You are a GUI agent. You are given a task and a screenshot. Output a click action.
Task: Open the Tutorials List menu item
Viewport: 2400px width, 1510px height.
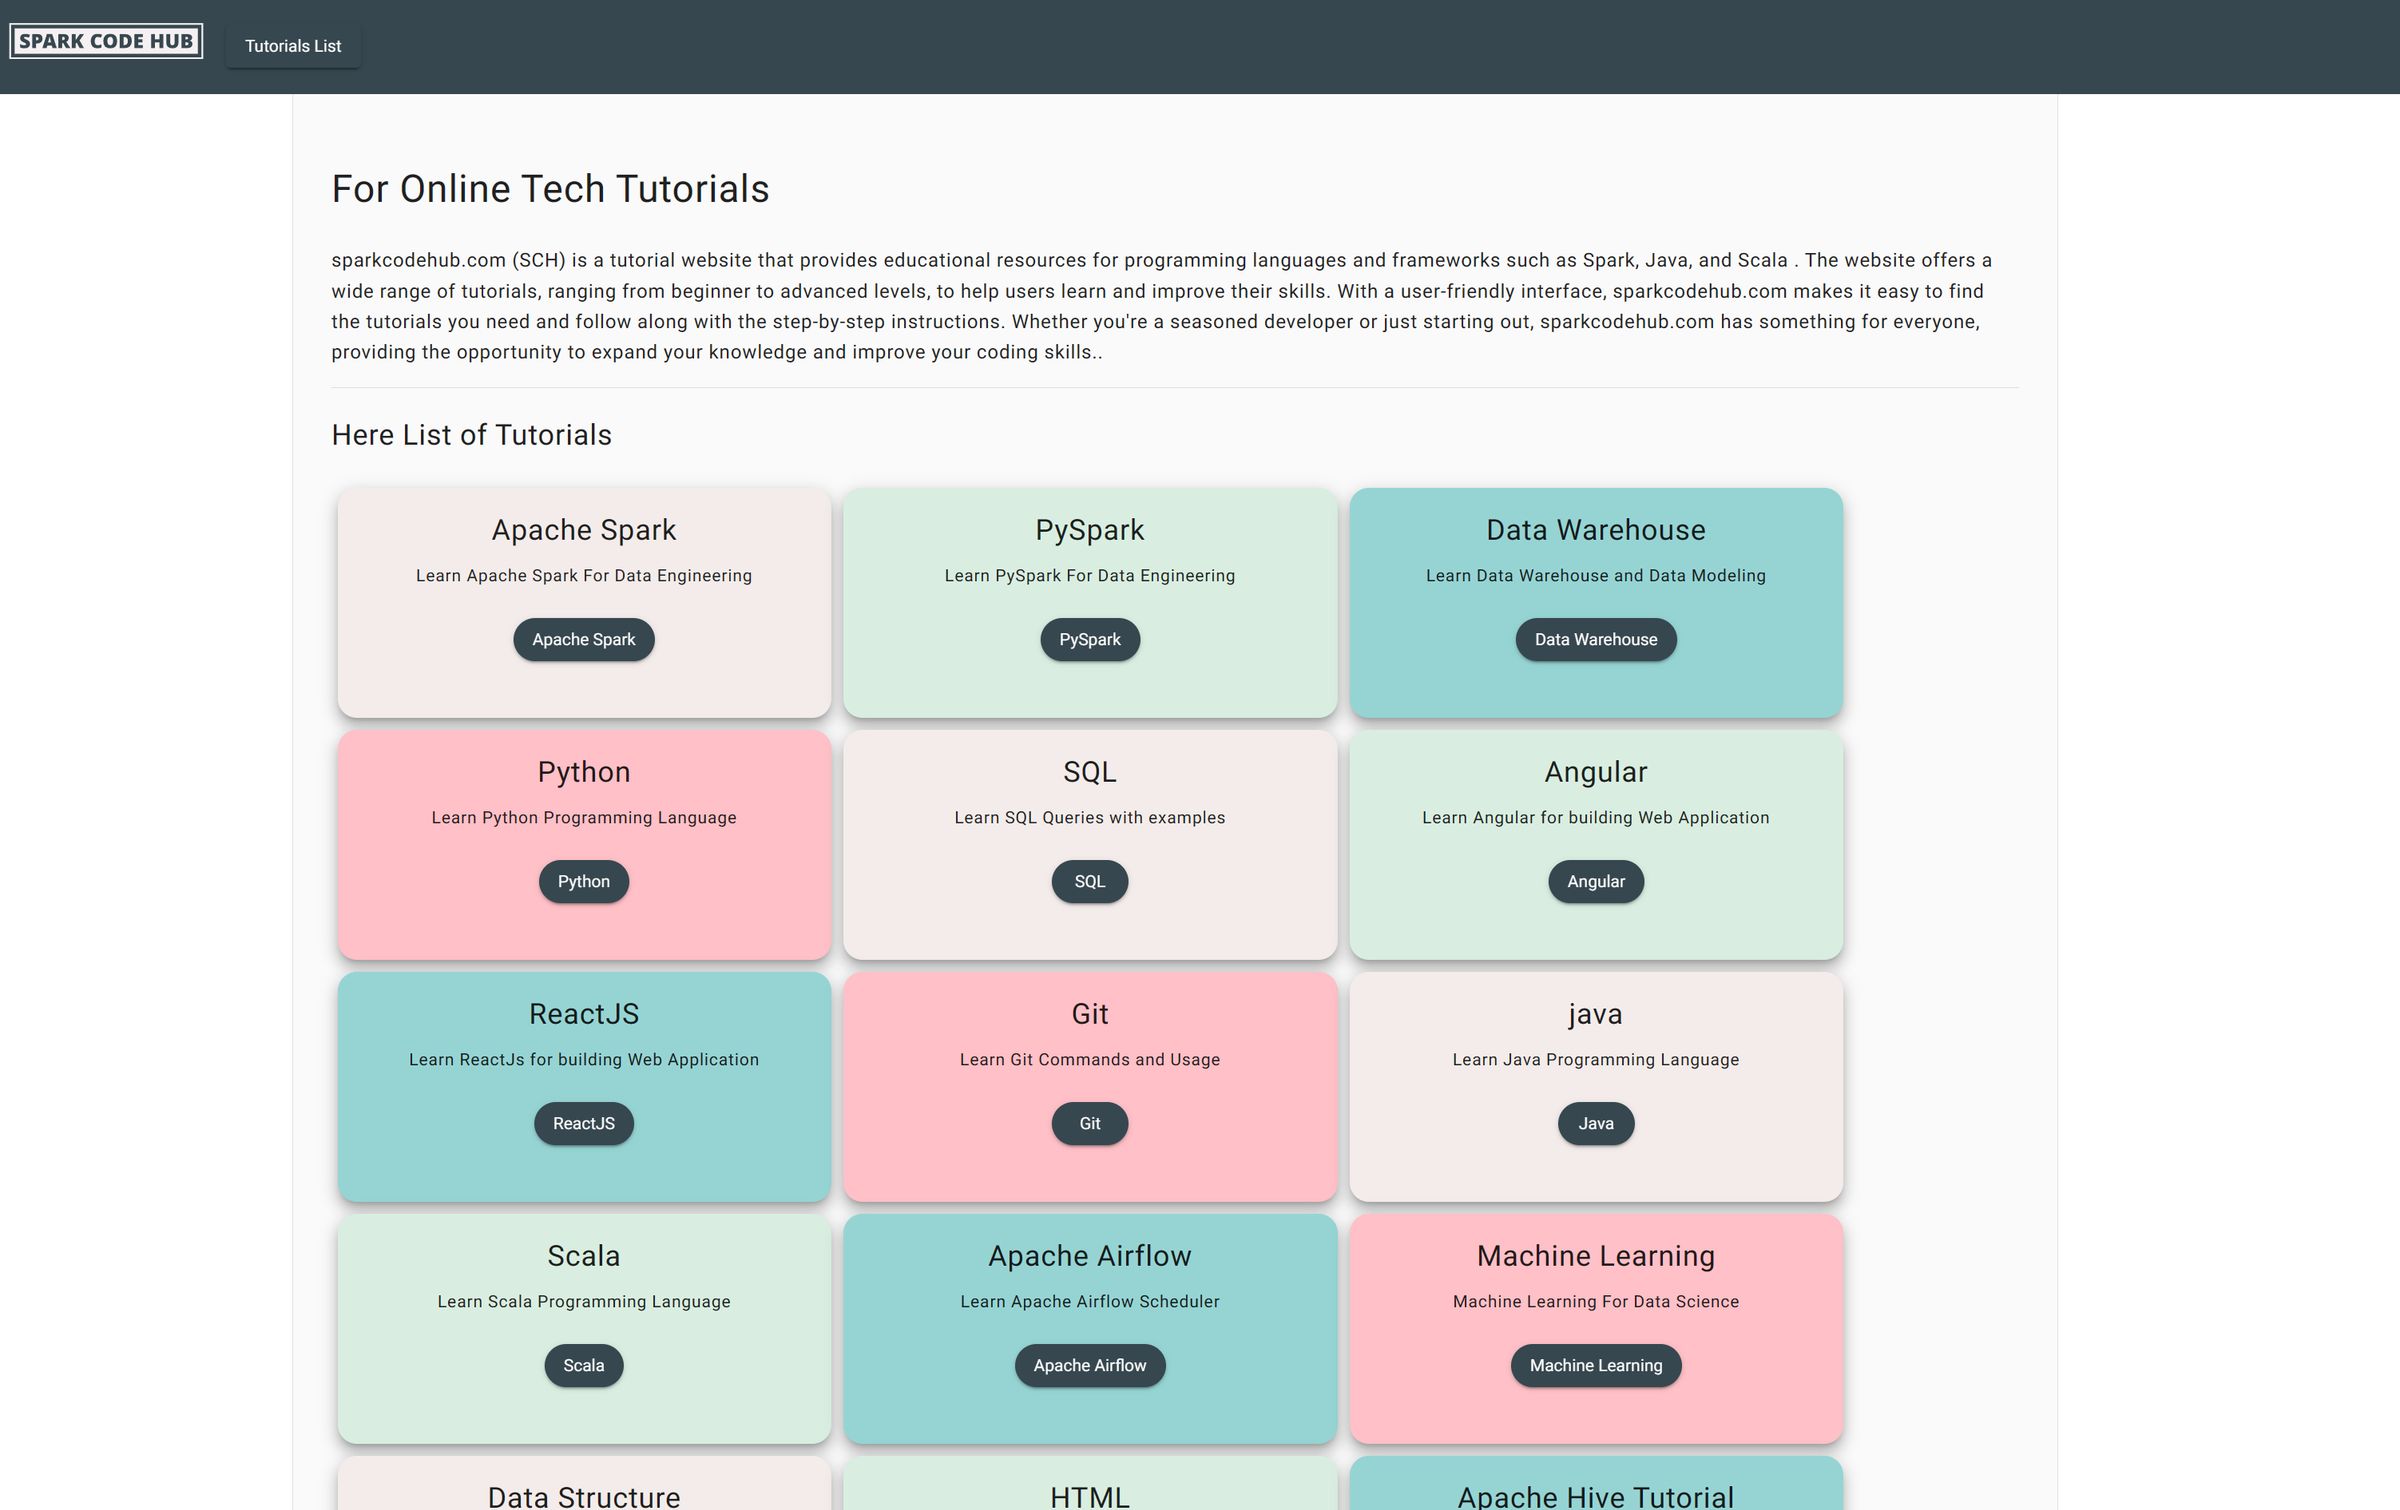point(293,45)
